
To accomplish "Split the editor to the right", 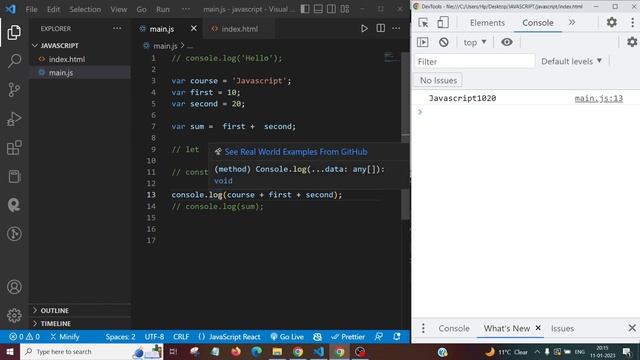I will coord(380,28).
